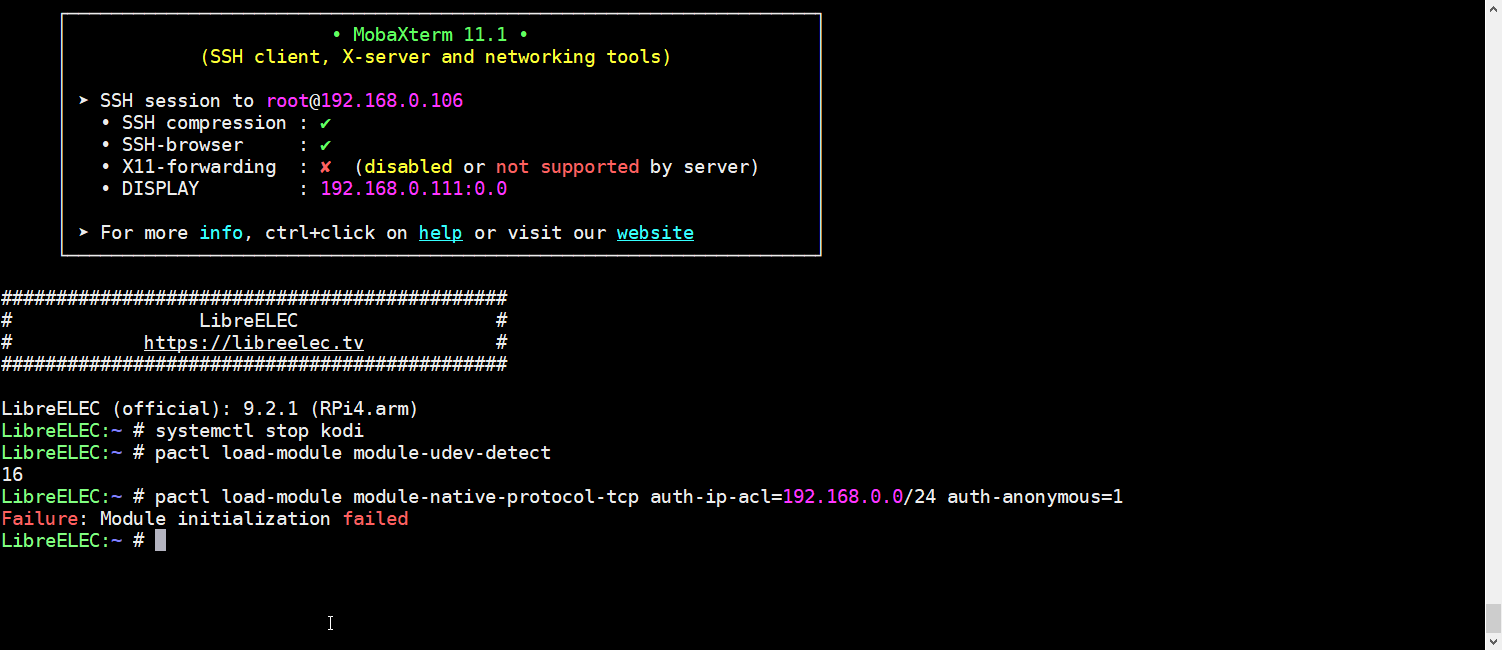This screenshot has width=1502, height=650.
Task: Click the SSH-browser green checkmark
Action: tap(325, 145)
